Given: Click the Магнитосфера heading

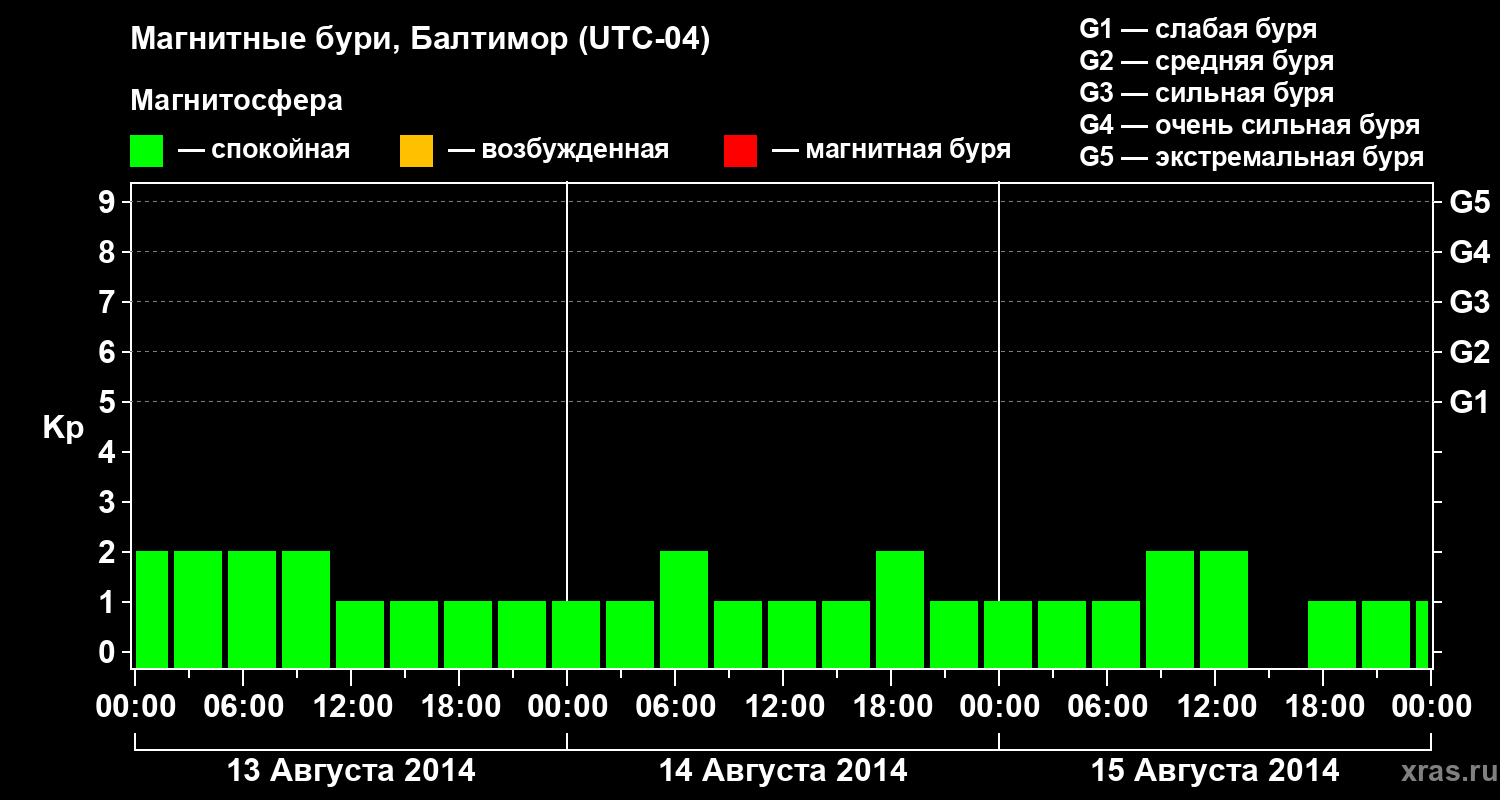Looking at the screenshot, I should (x=236, y=101).
